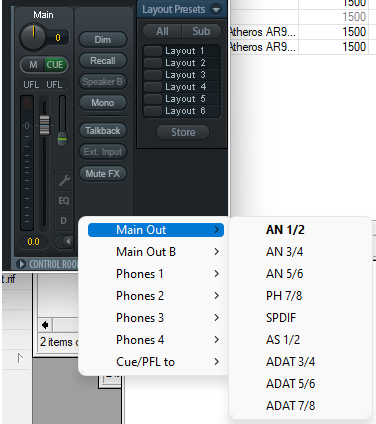Click the grayed 1500 table cell

(x=333, y=17)
